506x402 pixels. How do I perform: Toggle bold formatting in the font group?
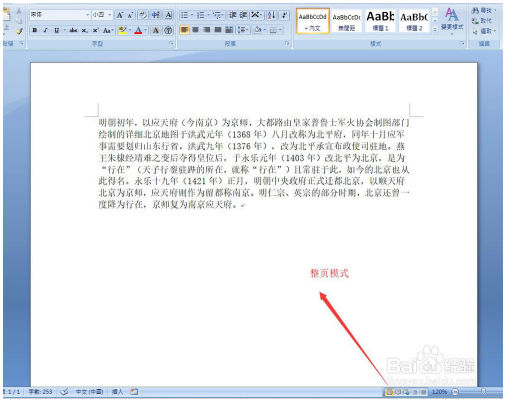(35, 30)
